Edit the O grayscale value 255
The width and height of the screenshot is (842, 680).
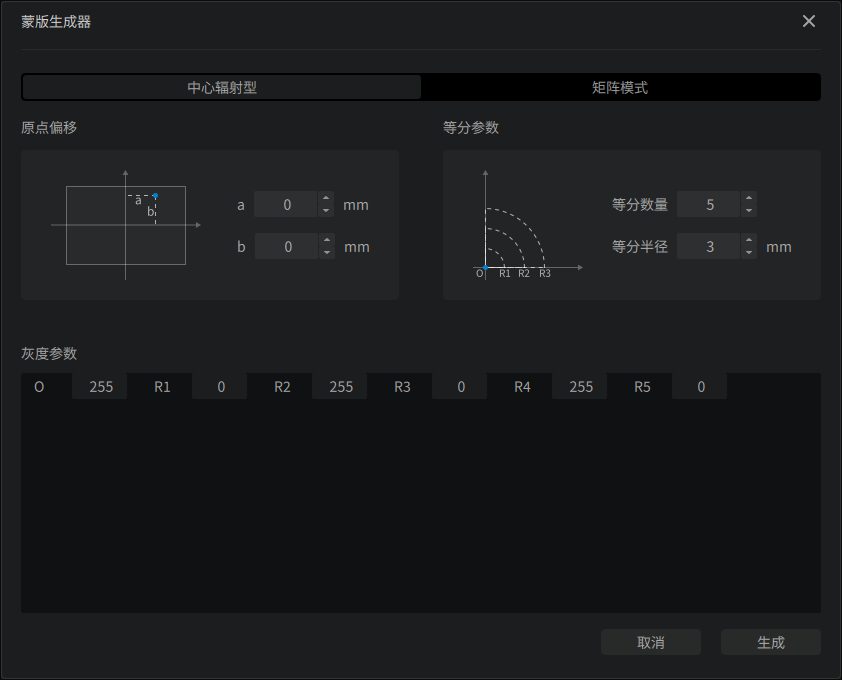coord(100,386)
